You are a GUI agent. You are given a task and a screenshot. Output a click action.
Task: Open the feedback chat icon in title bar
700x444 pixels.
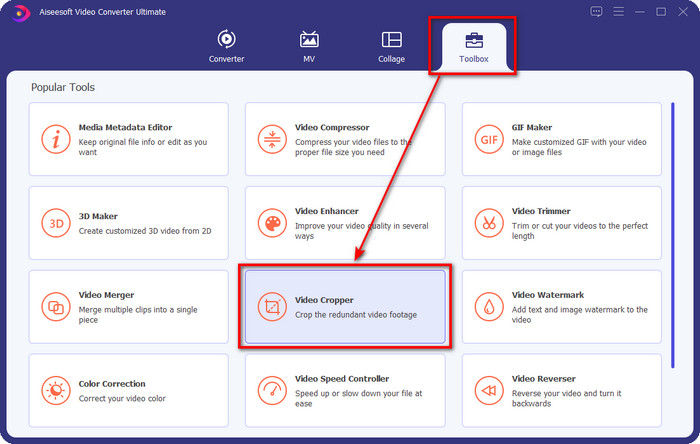[x=596, y=12]
